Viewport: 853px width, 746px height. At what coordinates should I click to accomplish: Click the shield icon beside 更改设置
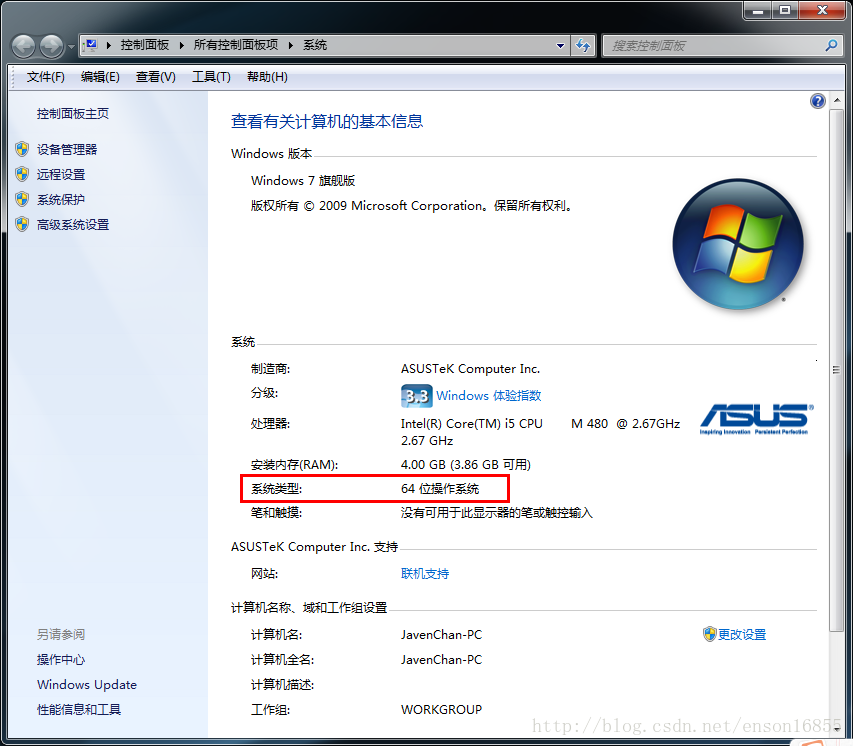click(709, 634)
